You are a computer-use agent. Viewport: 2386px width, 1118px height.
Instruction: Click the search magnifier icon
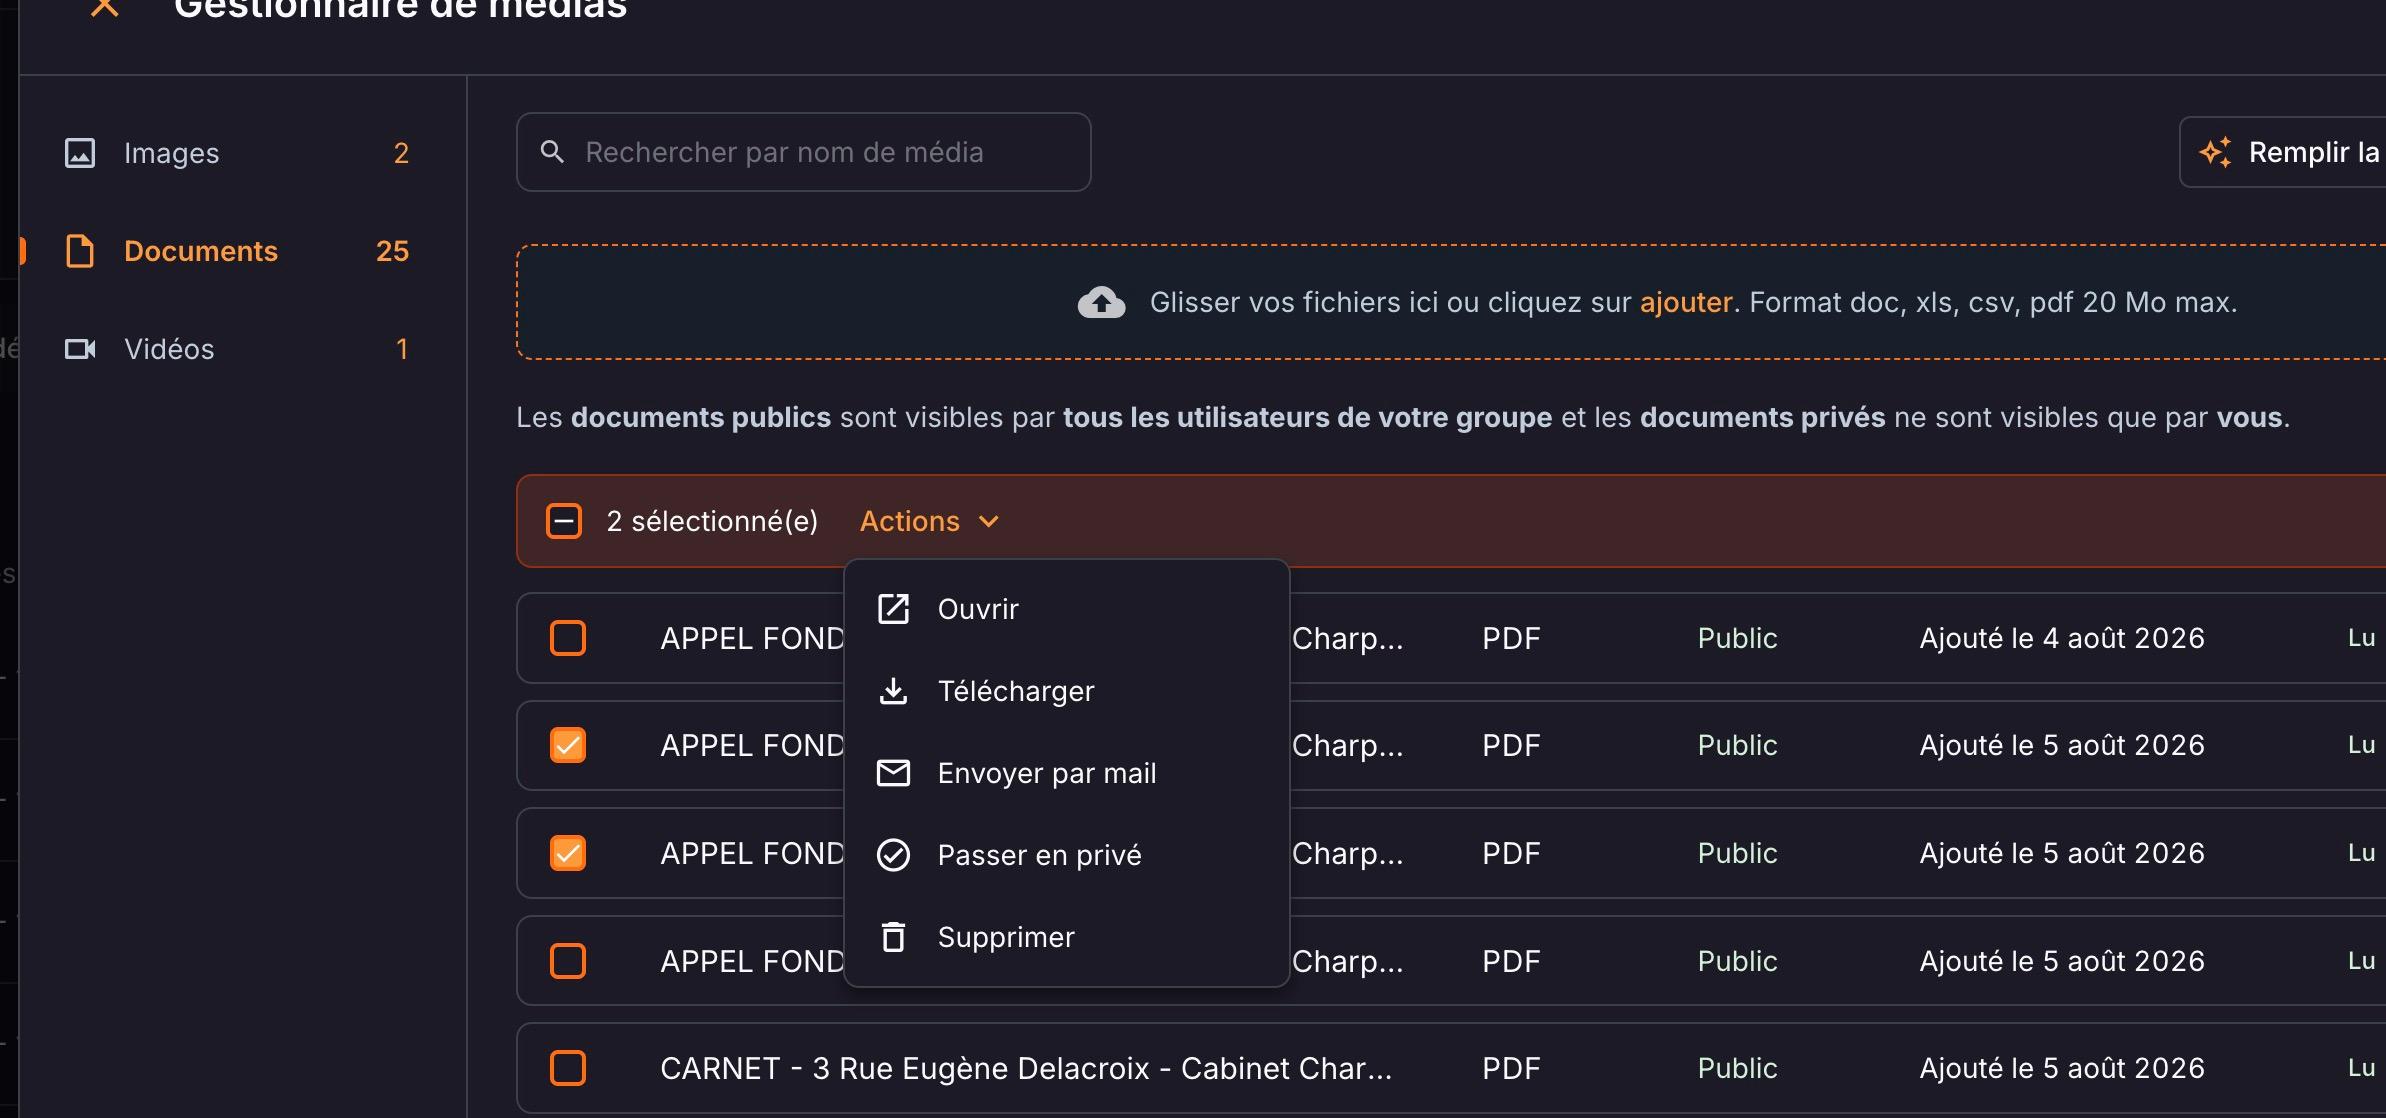click(x=552, y=152)
